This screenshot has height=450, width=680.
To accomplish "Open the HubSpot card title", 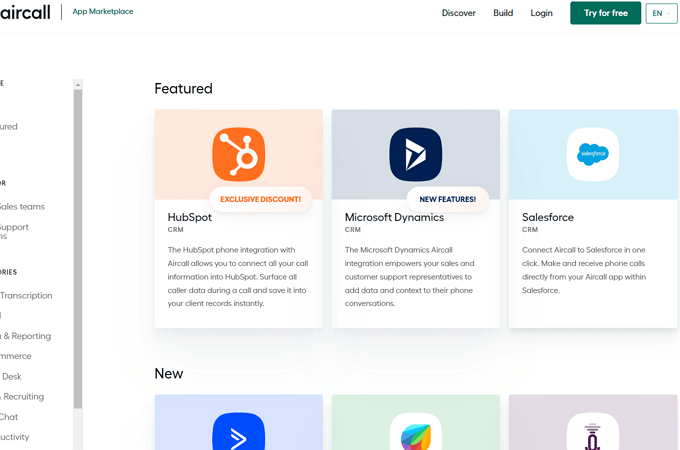I will [x=190, y=217].
